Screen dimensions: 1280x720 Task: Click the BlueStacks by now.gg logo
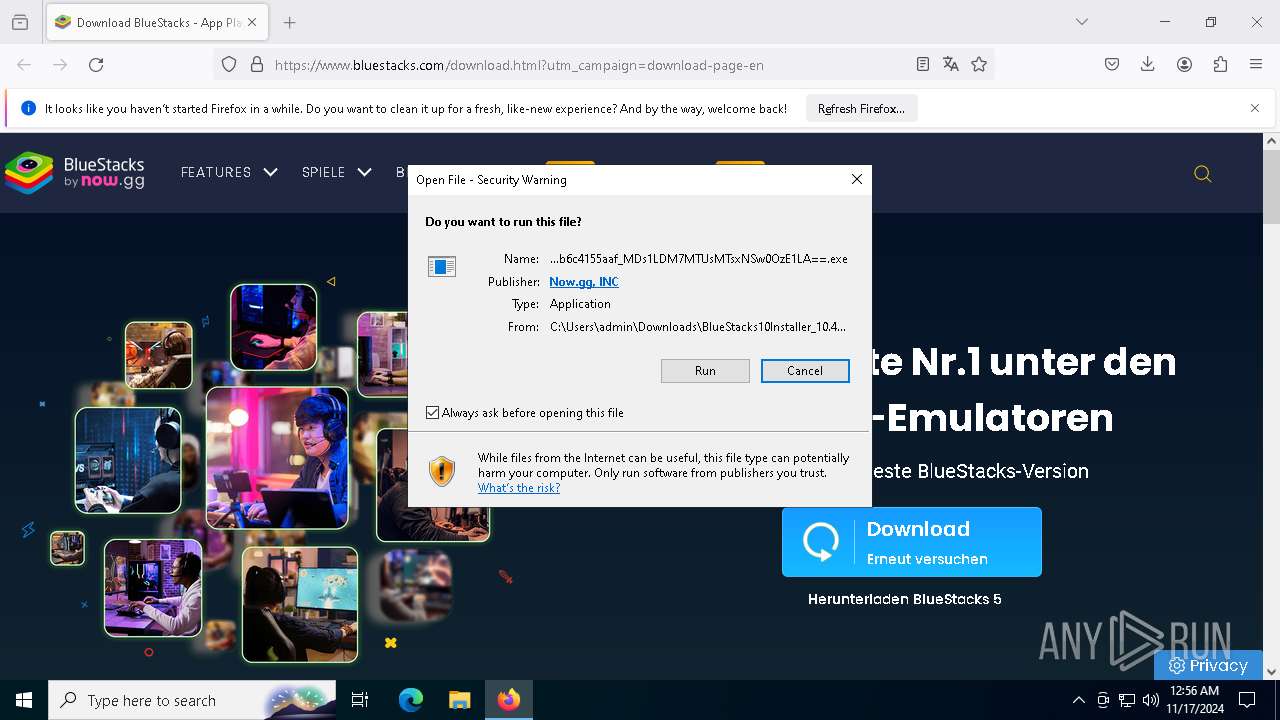coord(75,173)
